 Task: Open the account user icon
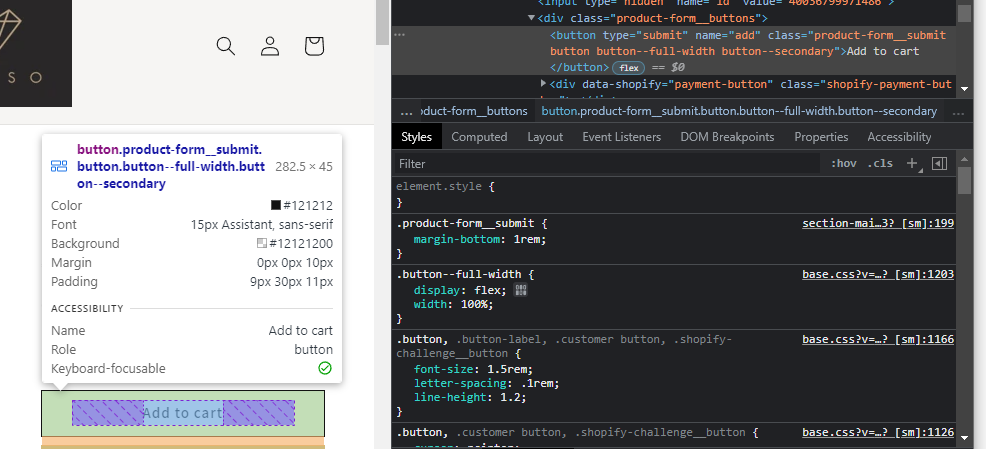click(270, 46)
